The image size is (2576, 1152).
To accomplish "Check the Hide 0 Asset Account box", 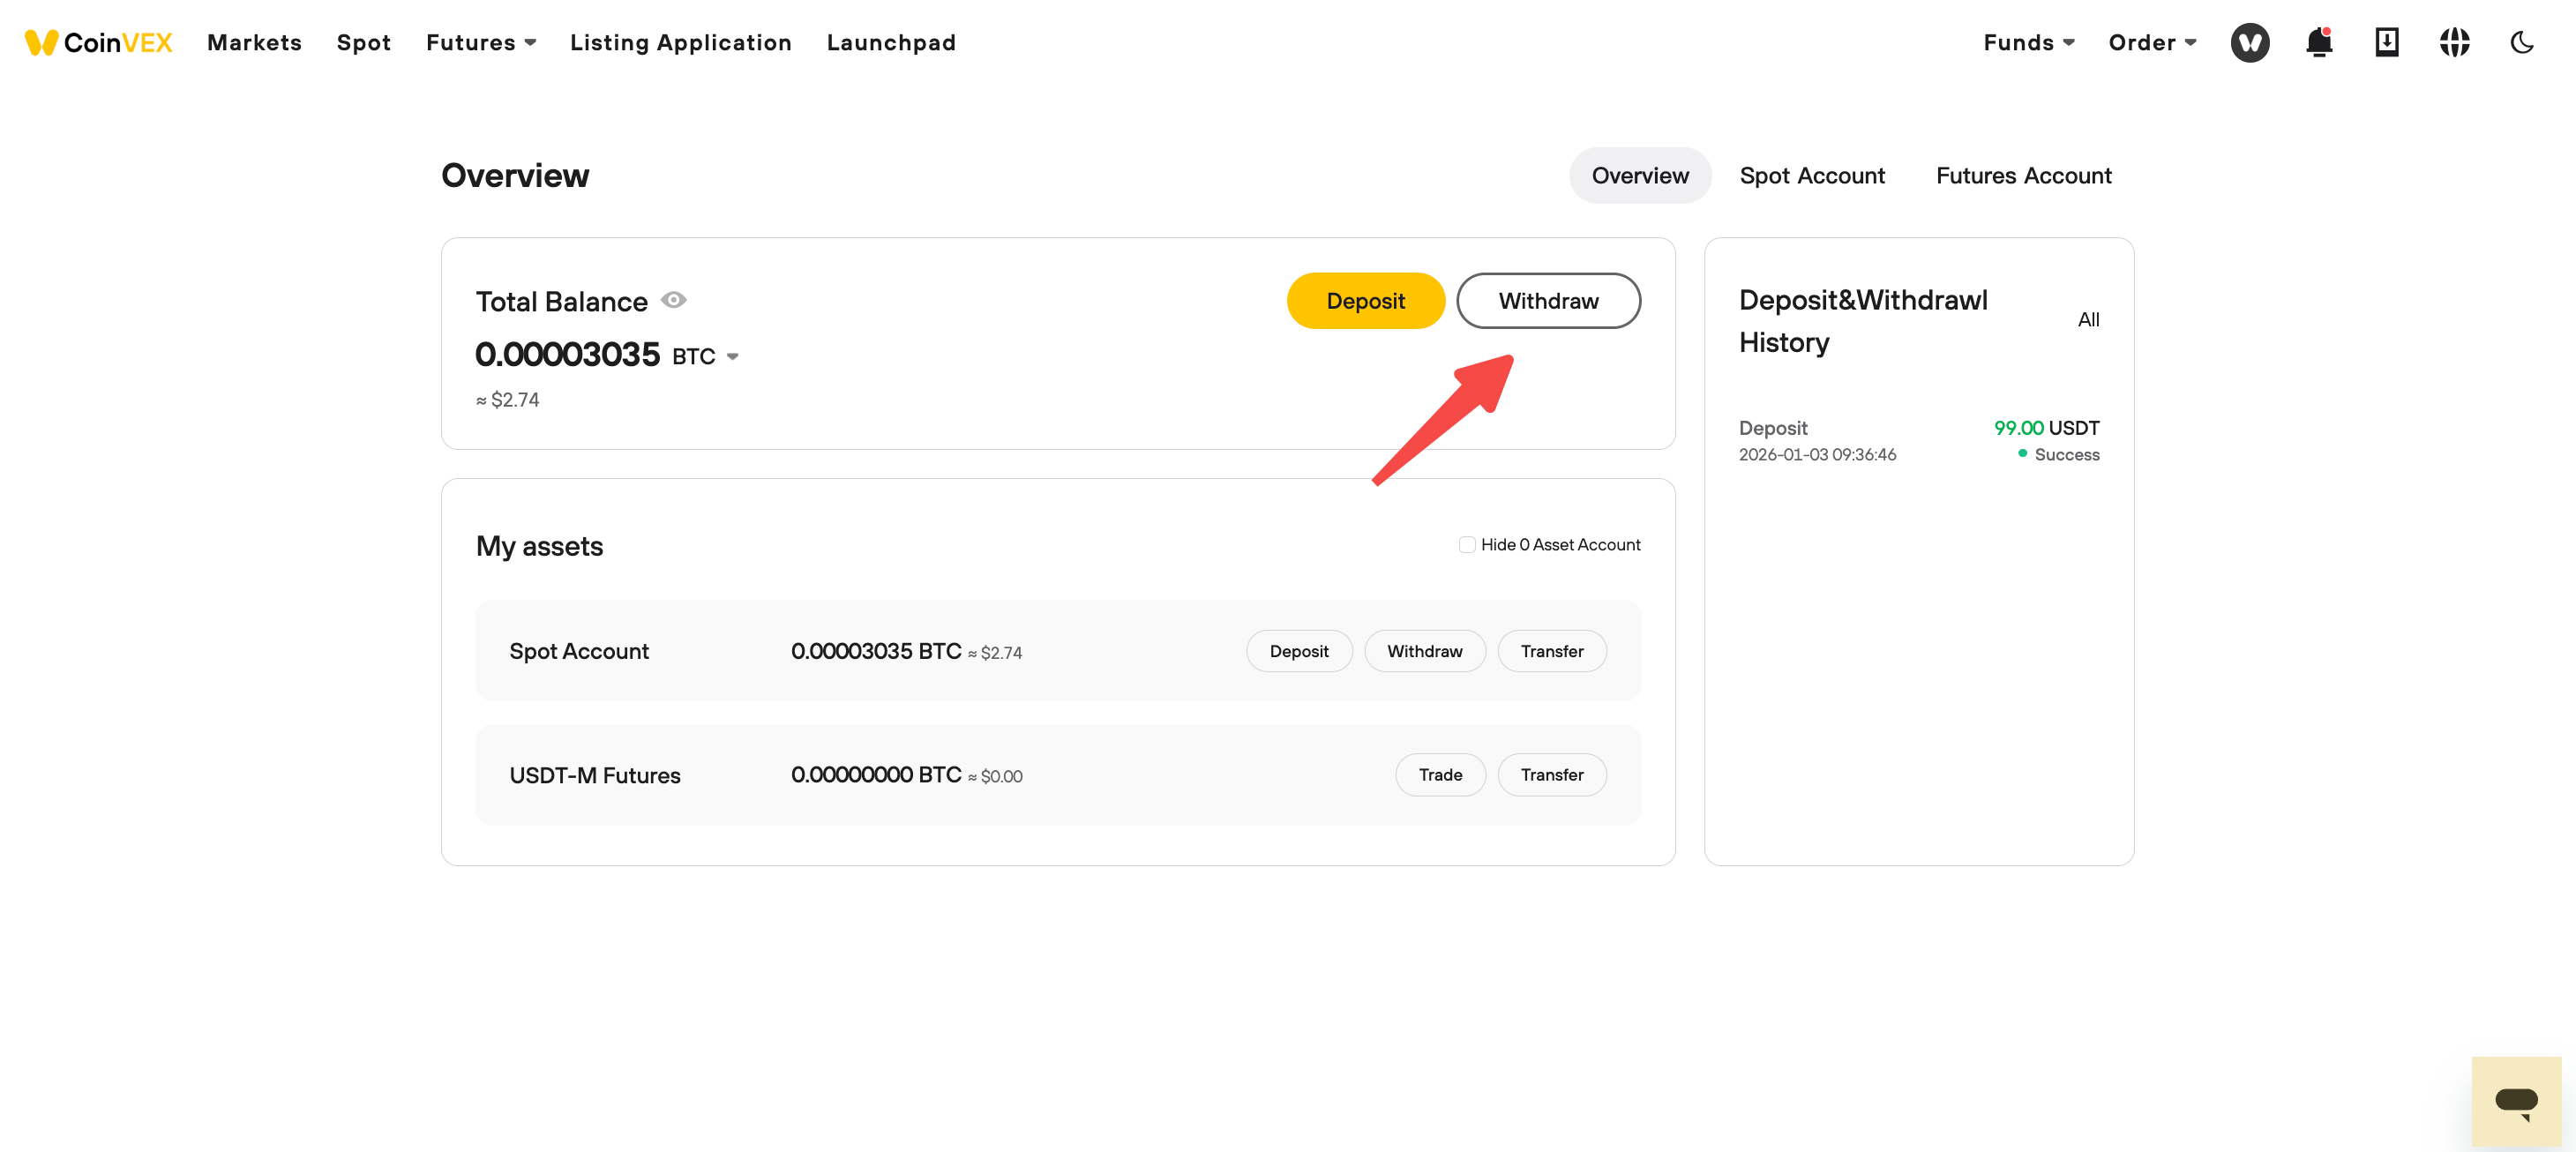I will [1467, 544].
